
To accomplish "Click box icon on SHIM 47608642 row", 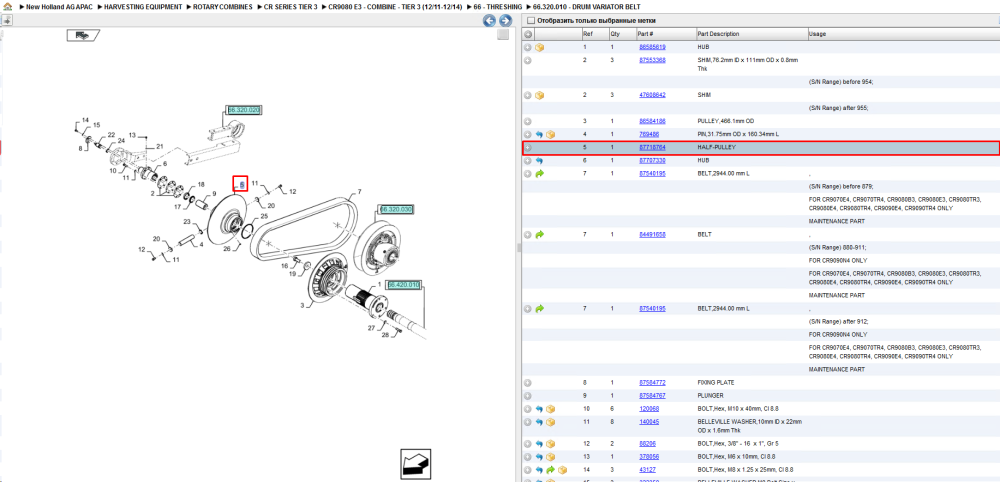I will [x=540, y=95].
